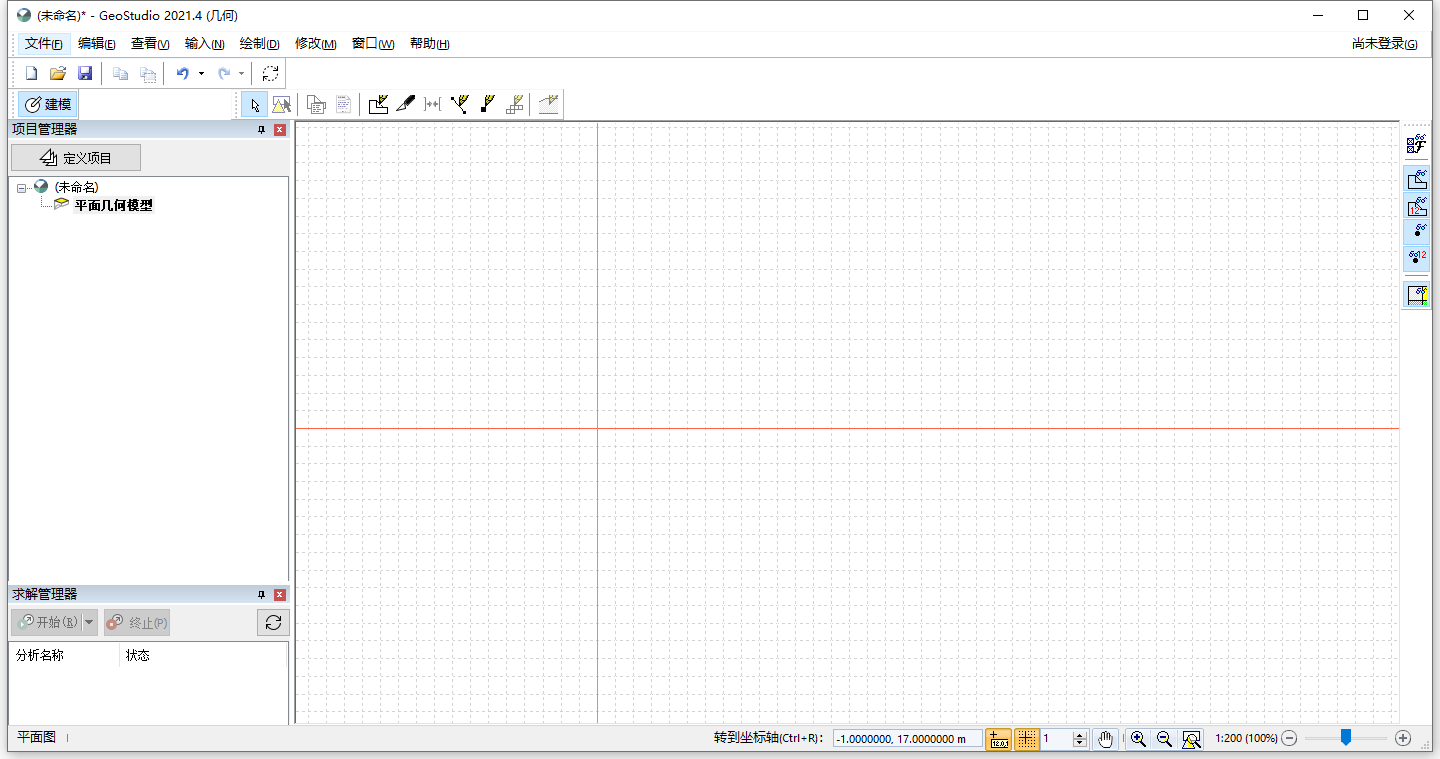Open the 修改 menu
The height and width of the screenshot is (759, 1440).
(x=315, y=44)
